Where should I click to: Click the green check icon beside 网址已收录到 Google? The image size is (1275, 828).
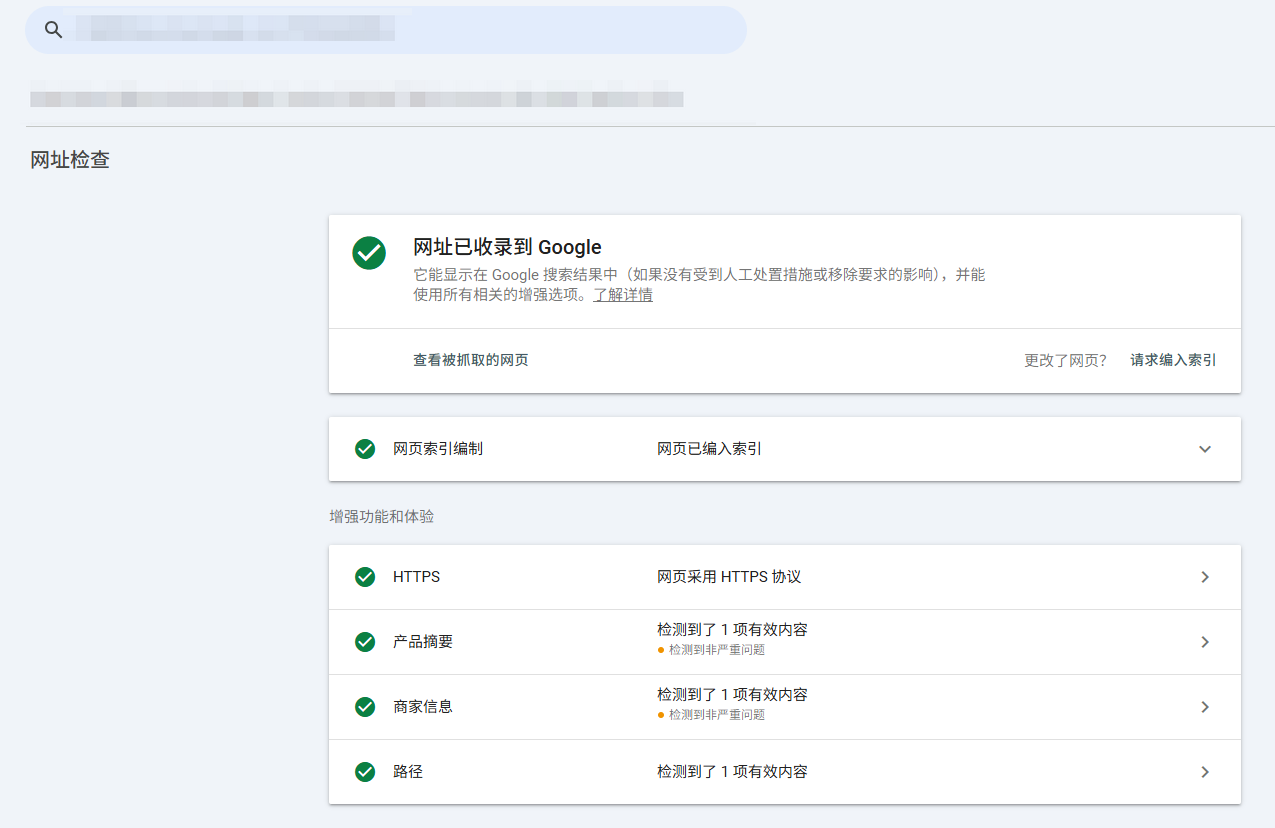369,254
